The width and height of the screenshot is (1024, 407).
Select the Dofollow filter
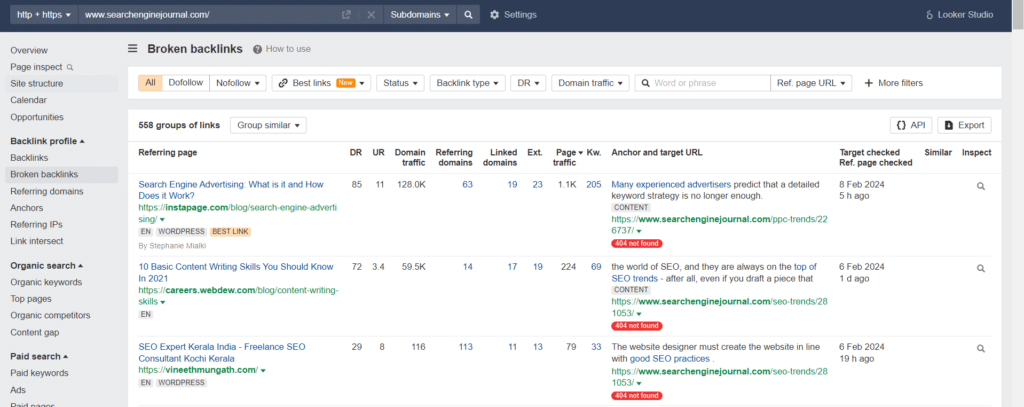[x=185, y=83]
